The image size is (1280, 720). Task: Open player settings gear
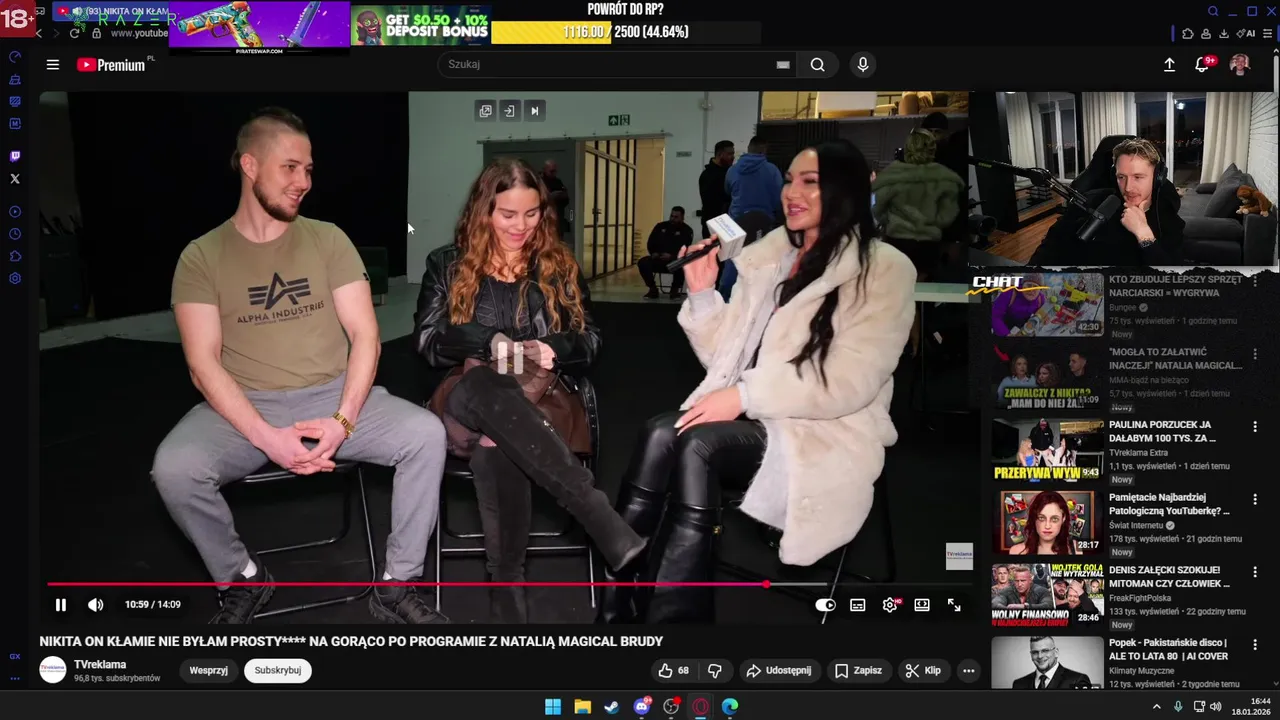point(890,605)
